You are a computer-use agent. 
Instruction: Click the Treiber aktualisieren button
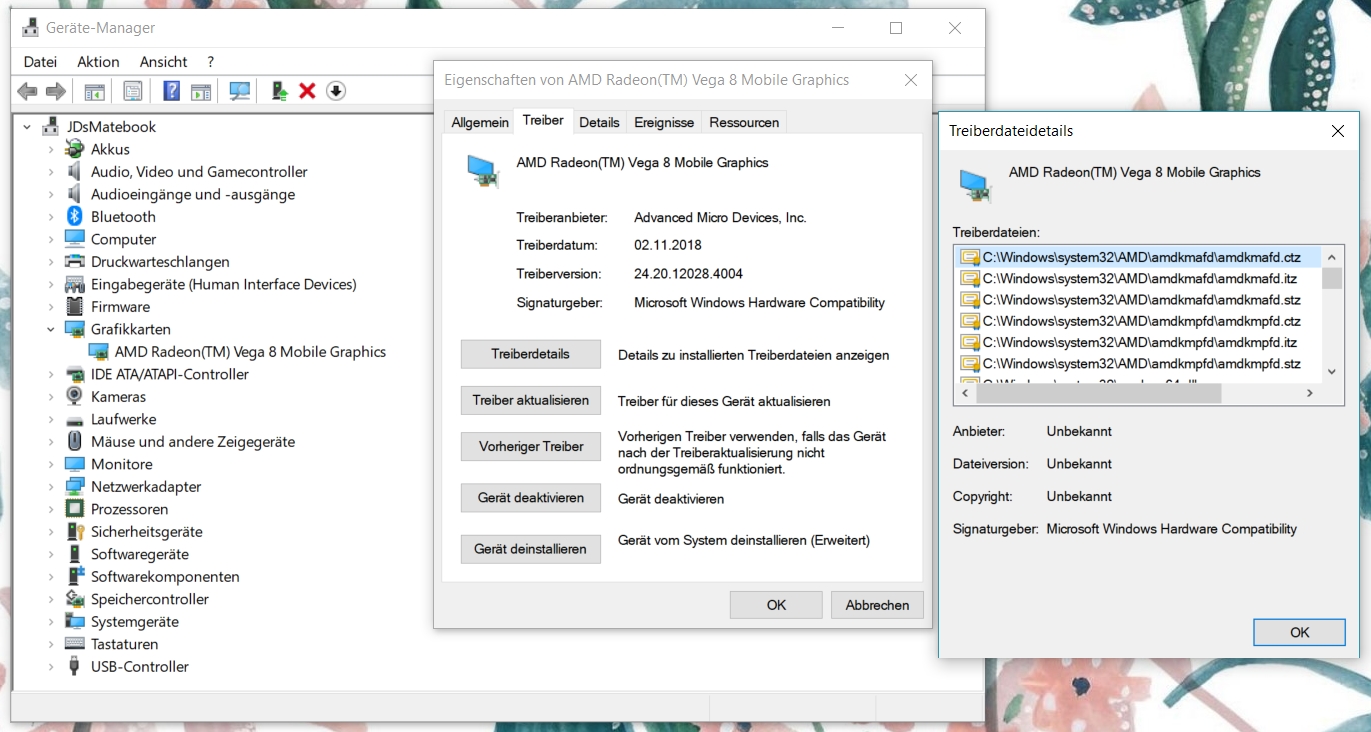530,400
